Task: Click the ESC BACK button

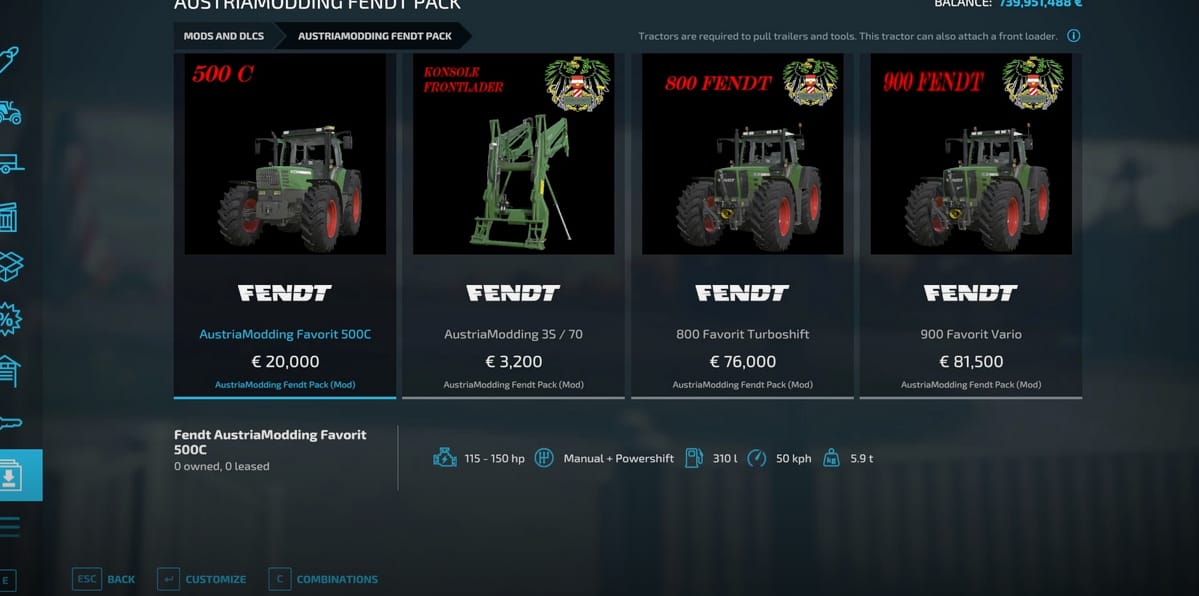Action: [103, 579]
